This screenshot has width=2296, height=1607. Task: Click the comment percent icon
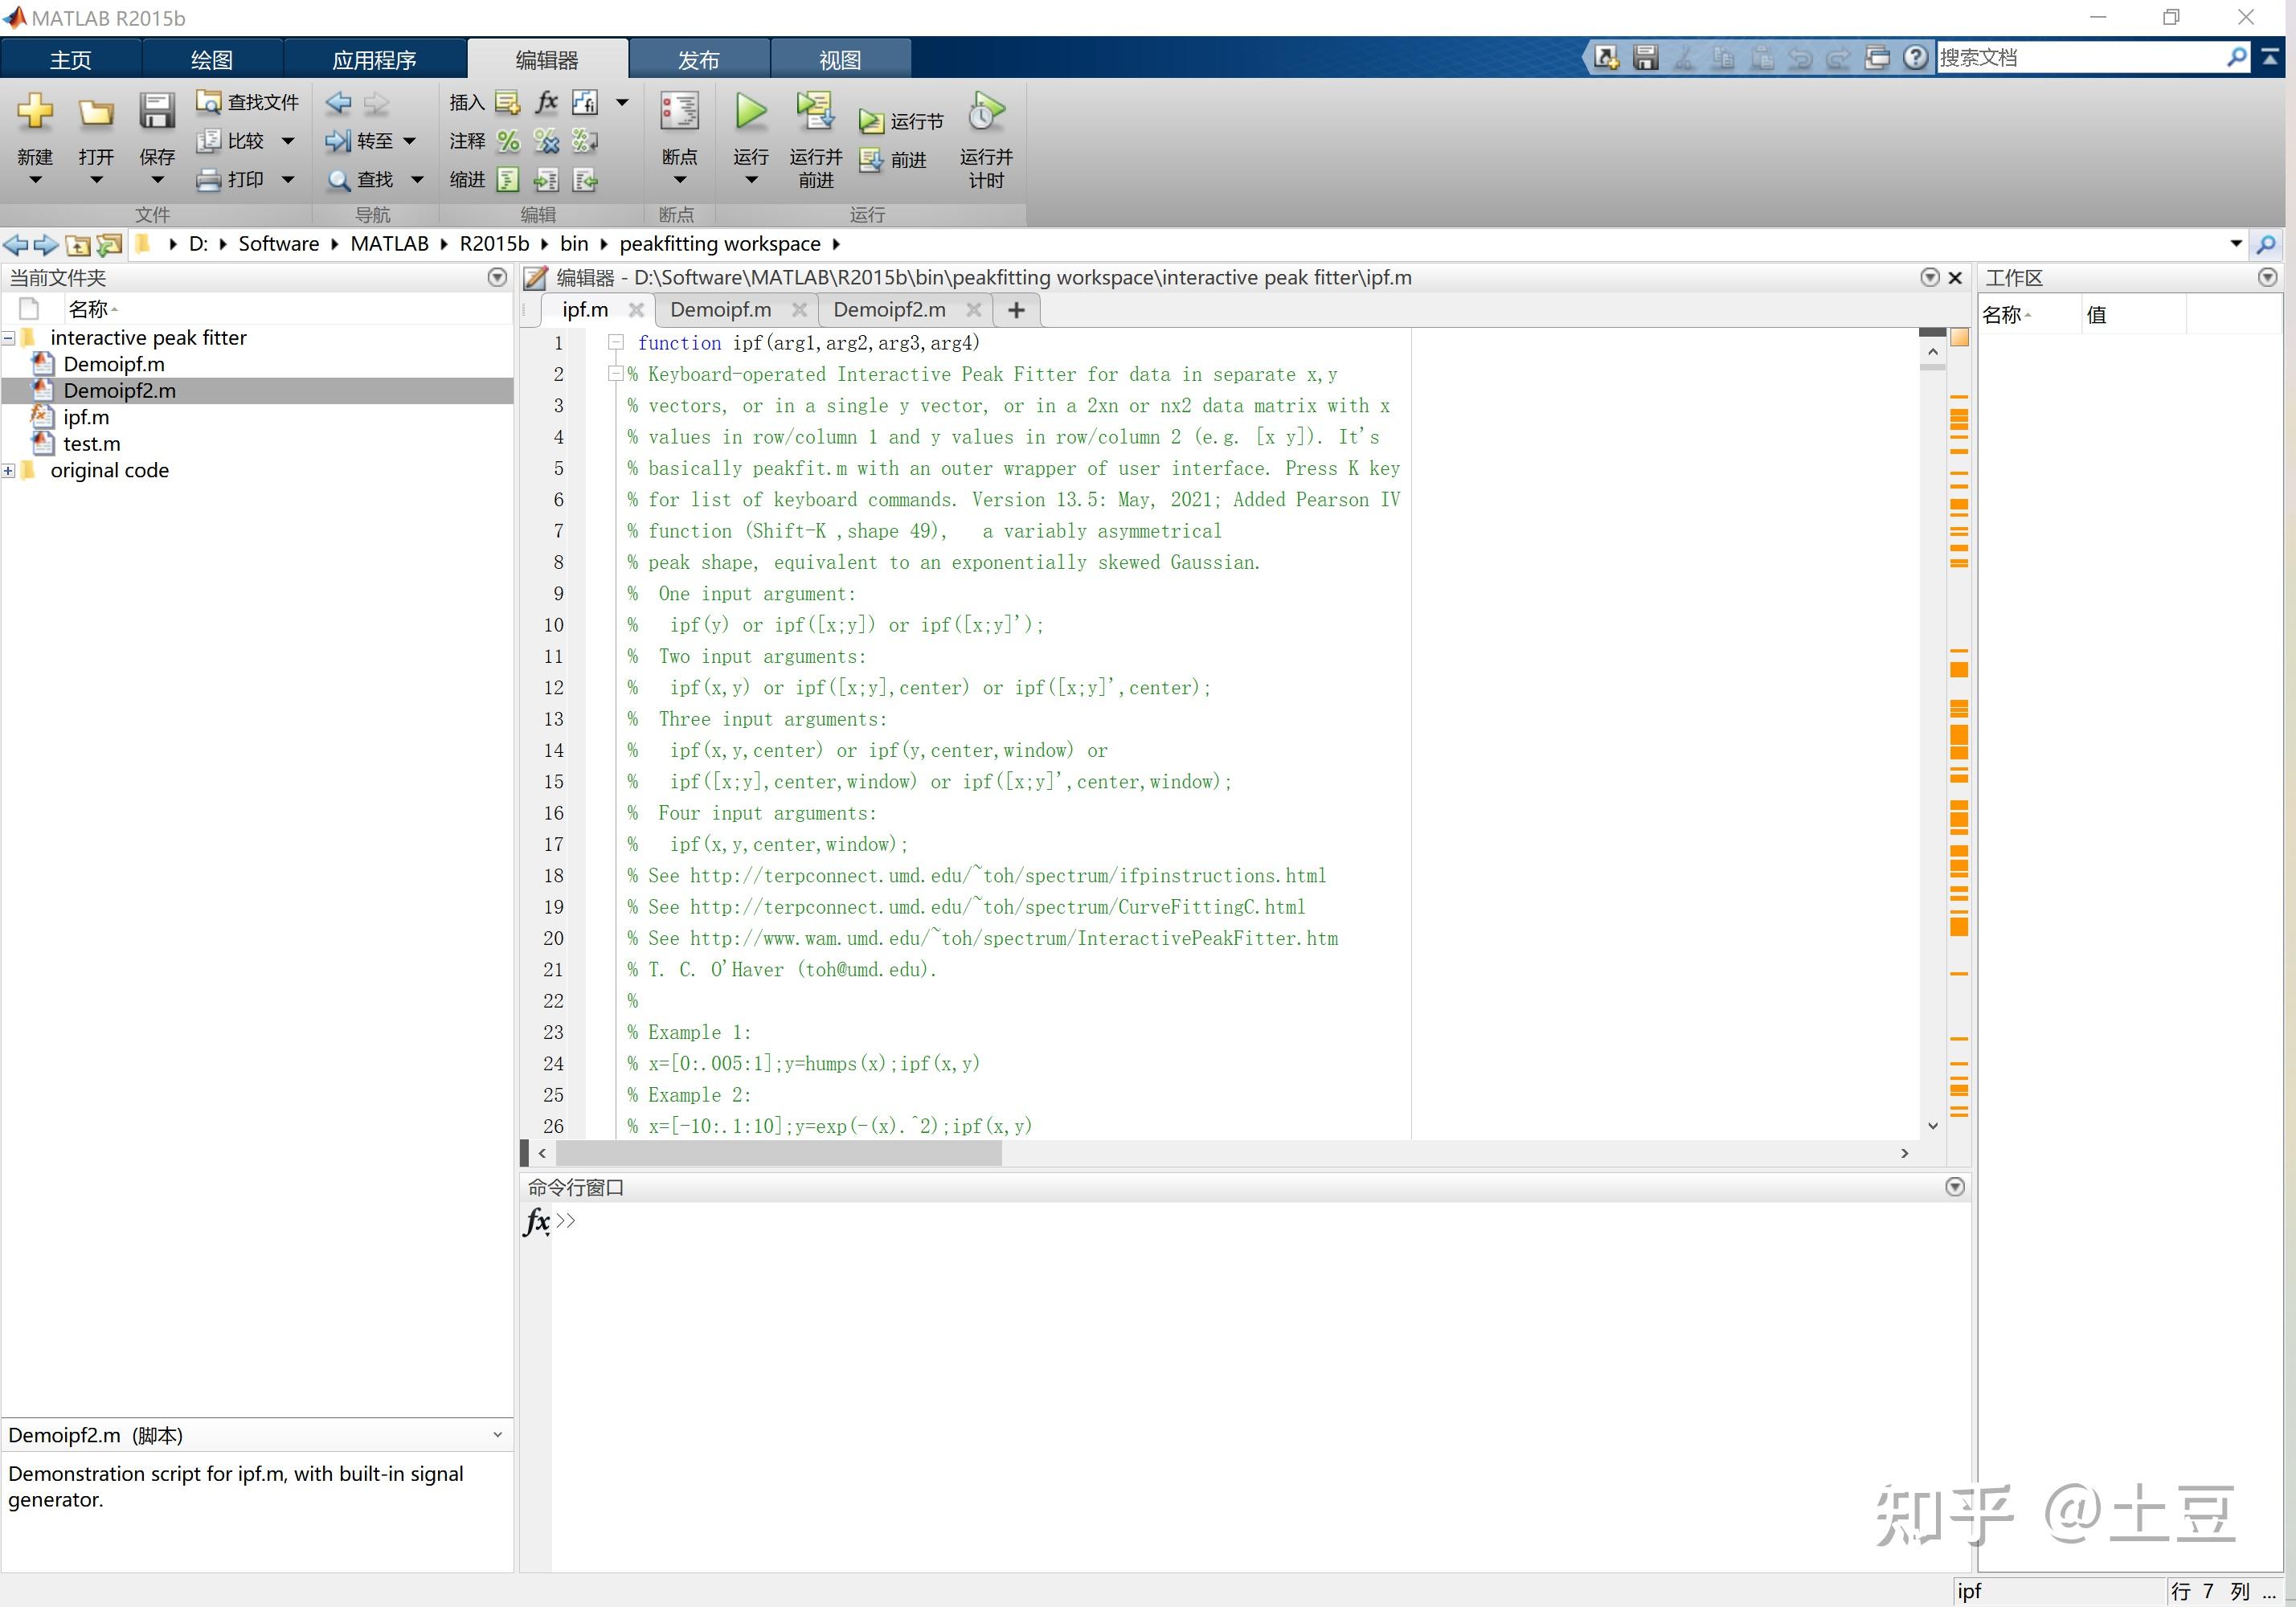[x=508, y=141]
